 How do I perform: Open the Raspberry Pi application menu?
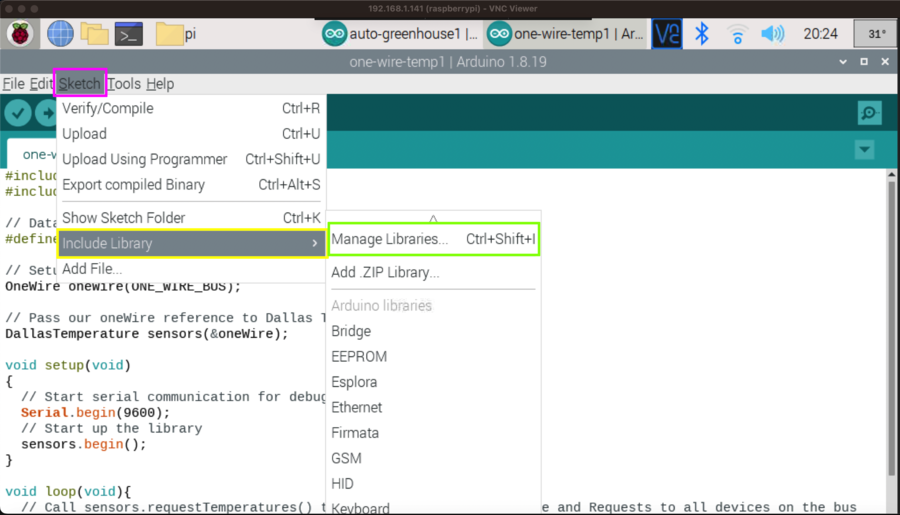(x=20, y=34)
